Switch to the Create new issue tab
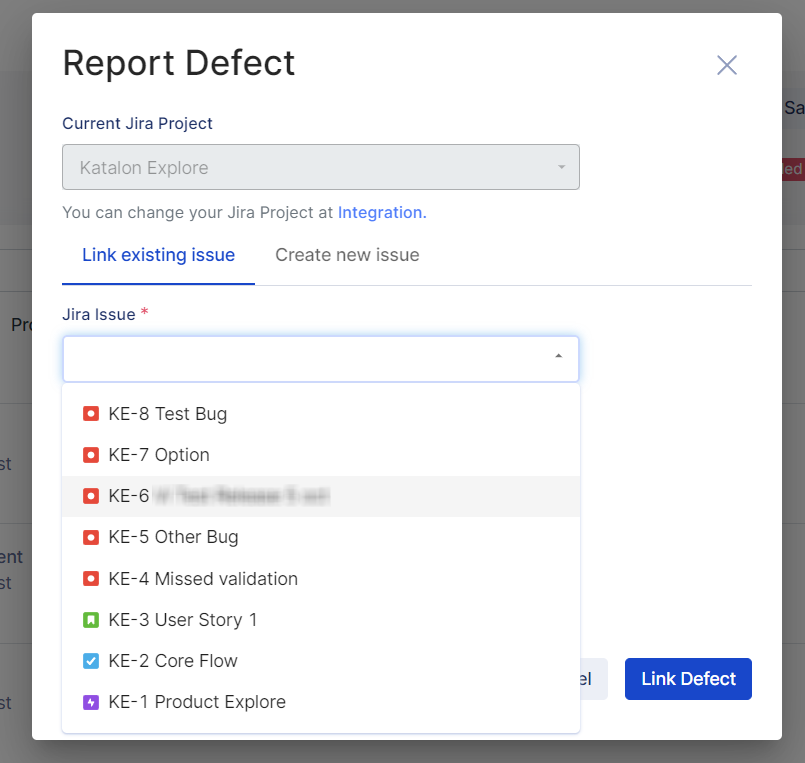The width and height of the screenshot is (805, 763). [346, 255]
